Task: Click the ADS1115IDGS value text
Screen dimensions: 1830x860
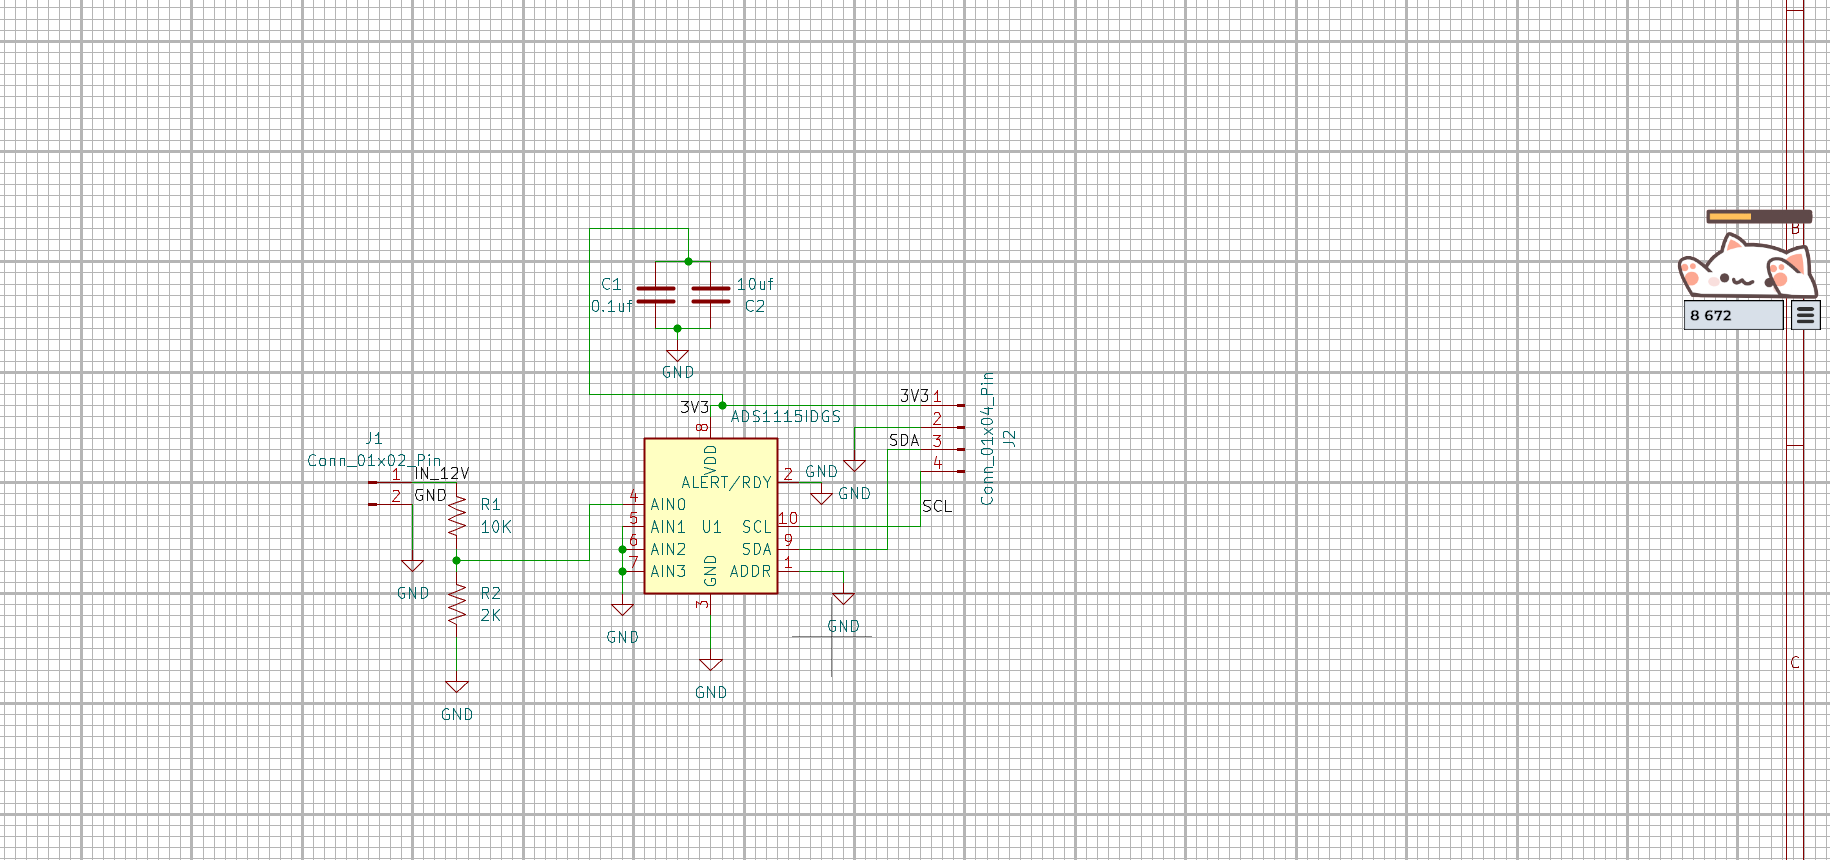Action: [x=786, y=417]
